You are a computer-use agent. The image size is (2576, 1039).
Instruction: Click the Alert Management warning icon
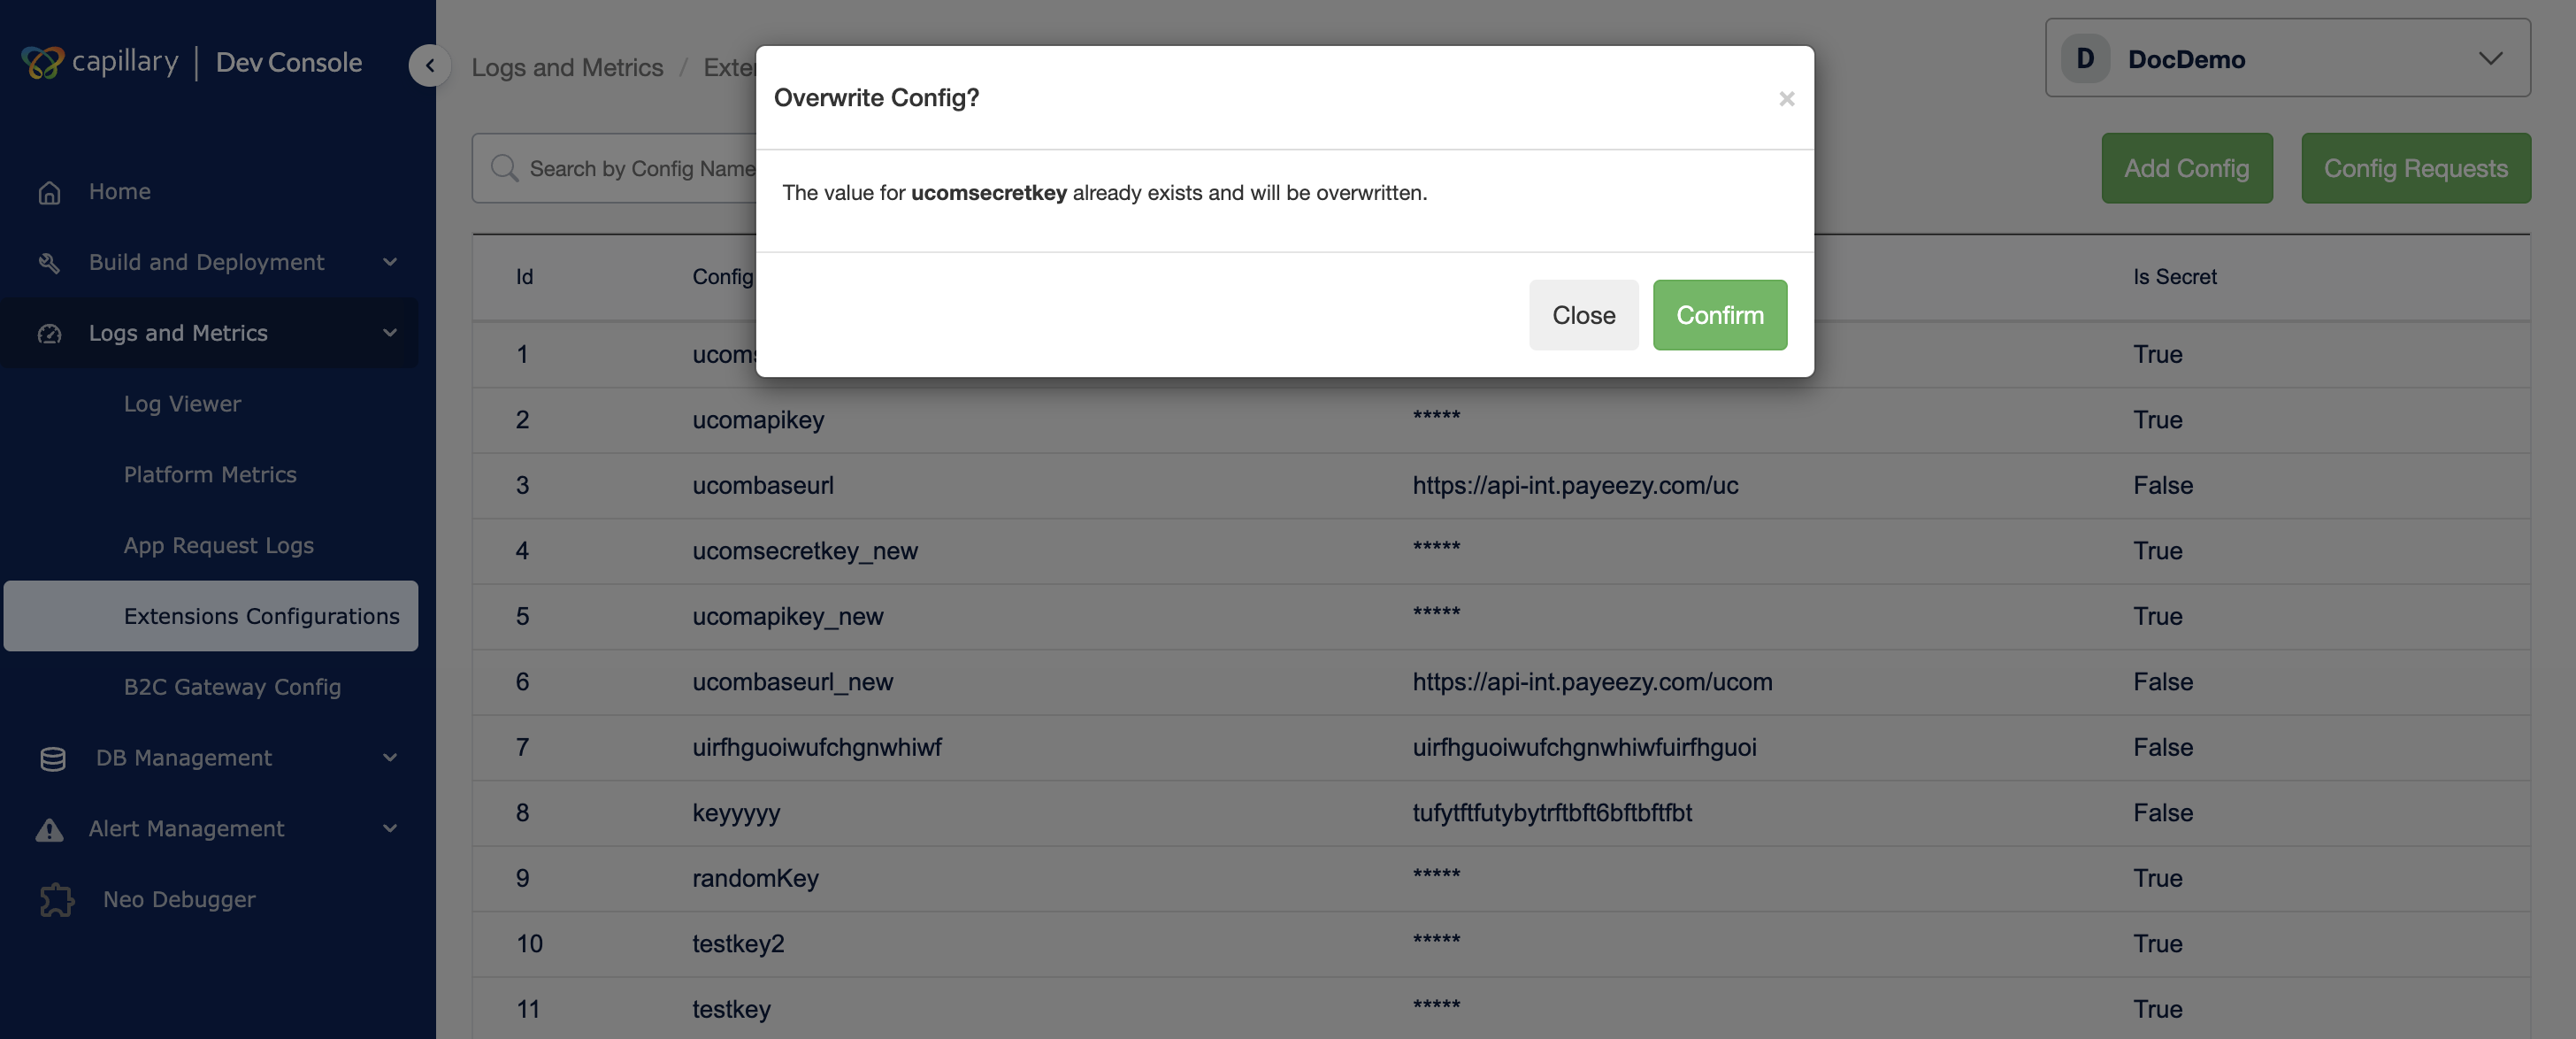(49, 830)
